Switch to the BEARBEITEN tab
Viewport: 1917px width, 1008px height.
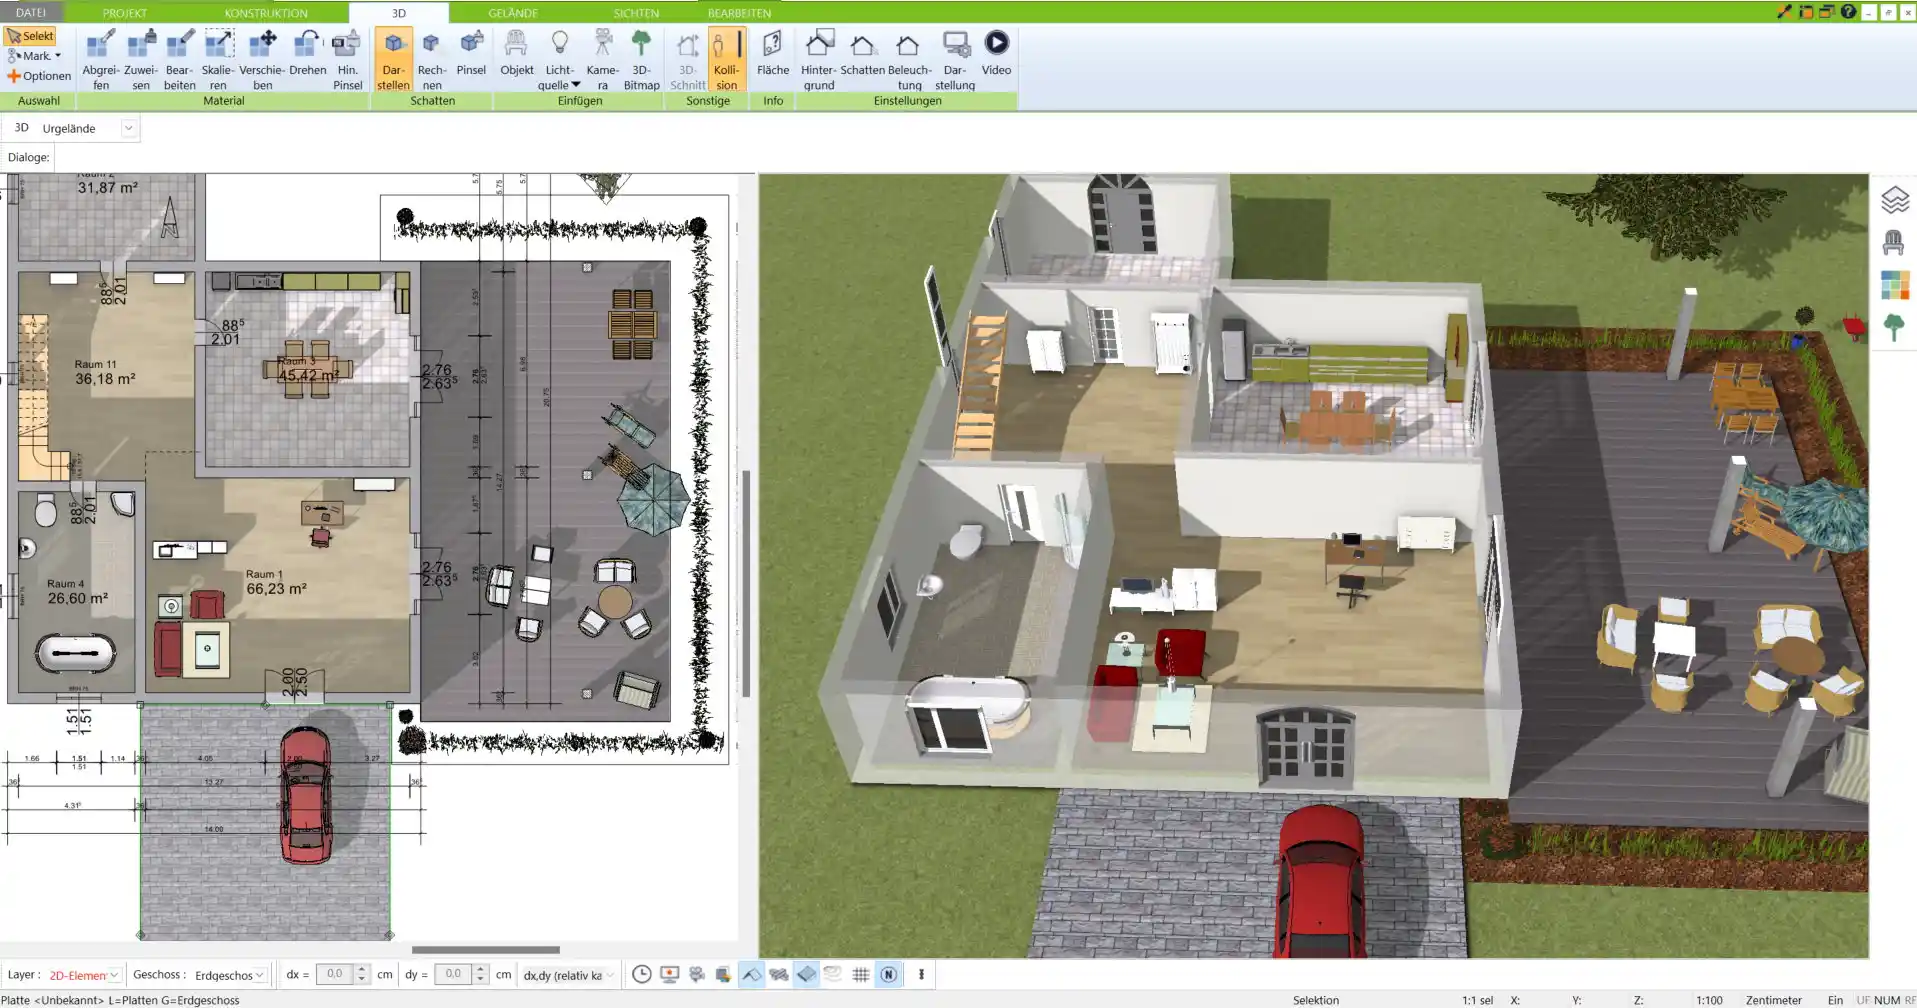pyautogui.click(x=739, y=13)
